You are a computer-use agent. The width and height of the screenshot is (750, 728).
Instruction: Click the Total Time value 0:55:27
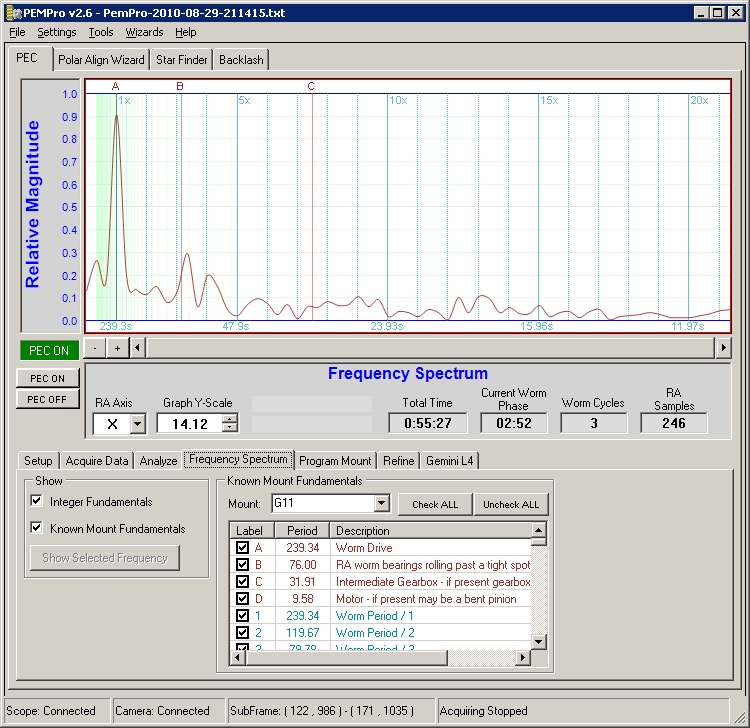428,423
